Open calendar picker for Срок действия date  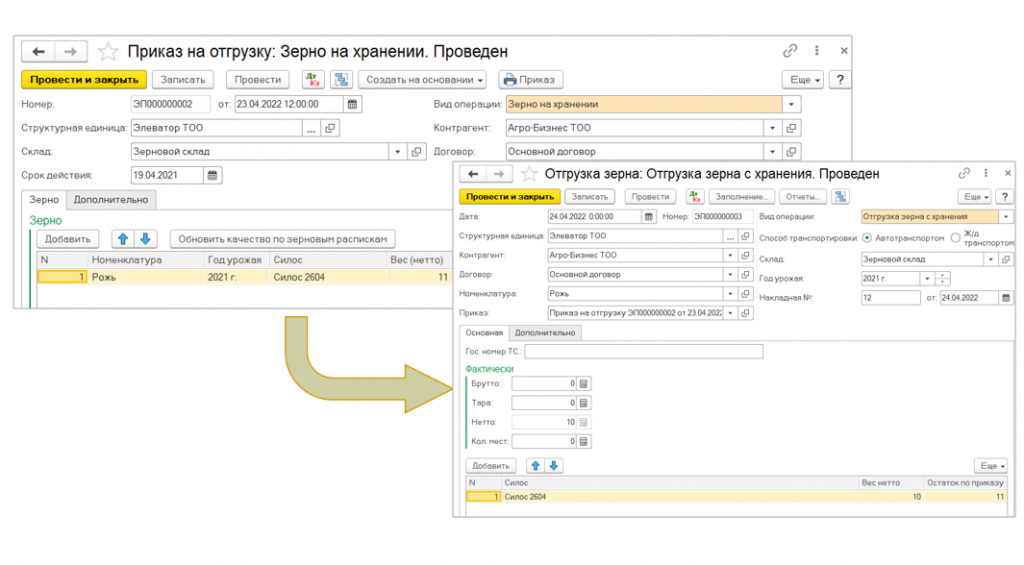pos(213,175)
